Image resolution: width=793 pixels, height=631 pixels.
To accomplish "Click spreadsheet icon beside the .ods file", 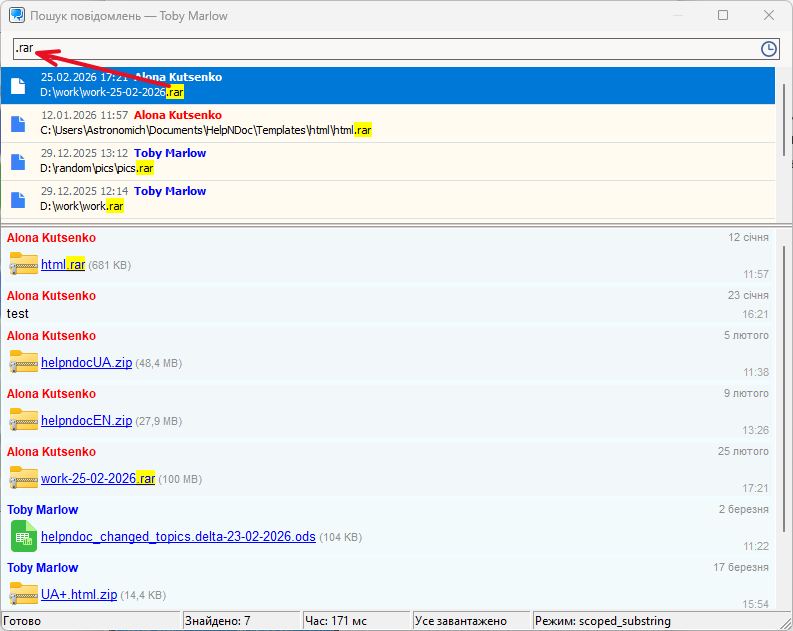I will point(24,536).
